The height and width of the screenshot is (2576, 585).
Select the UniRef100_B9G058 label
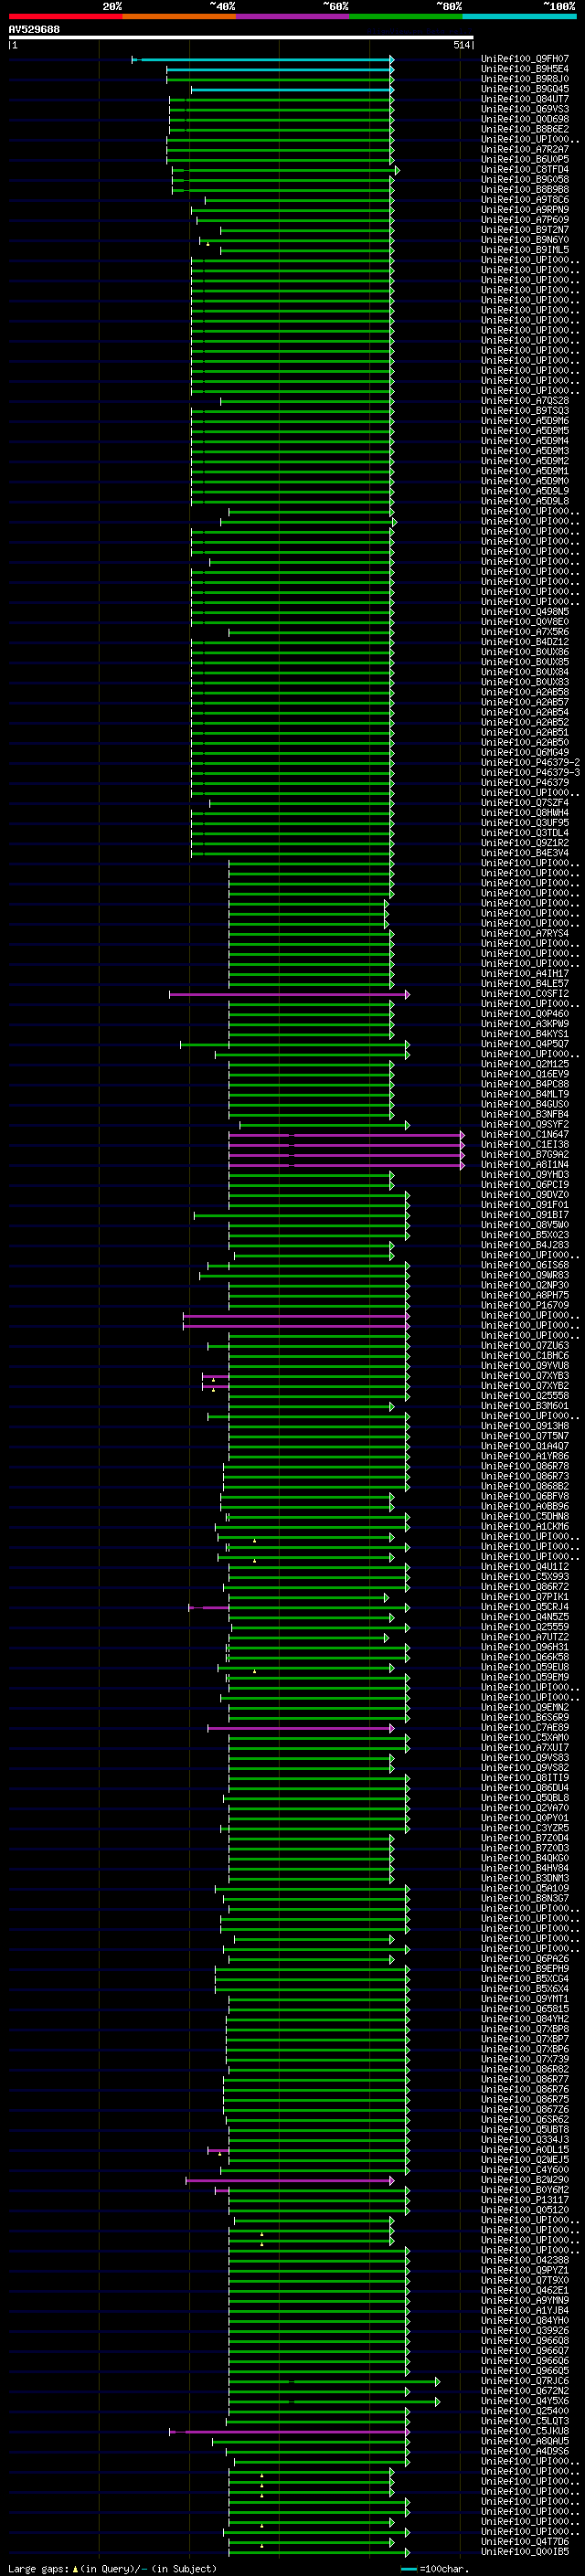tap(525, 180)
